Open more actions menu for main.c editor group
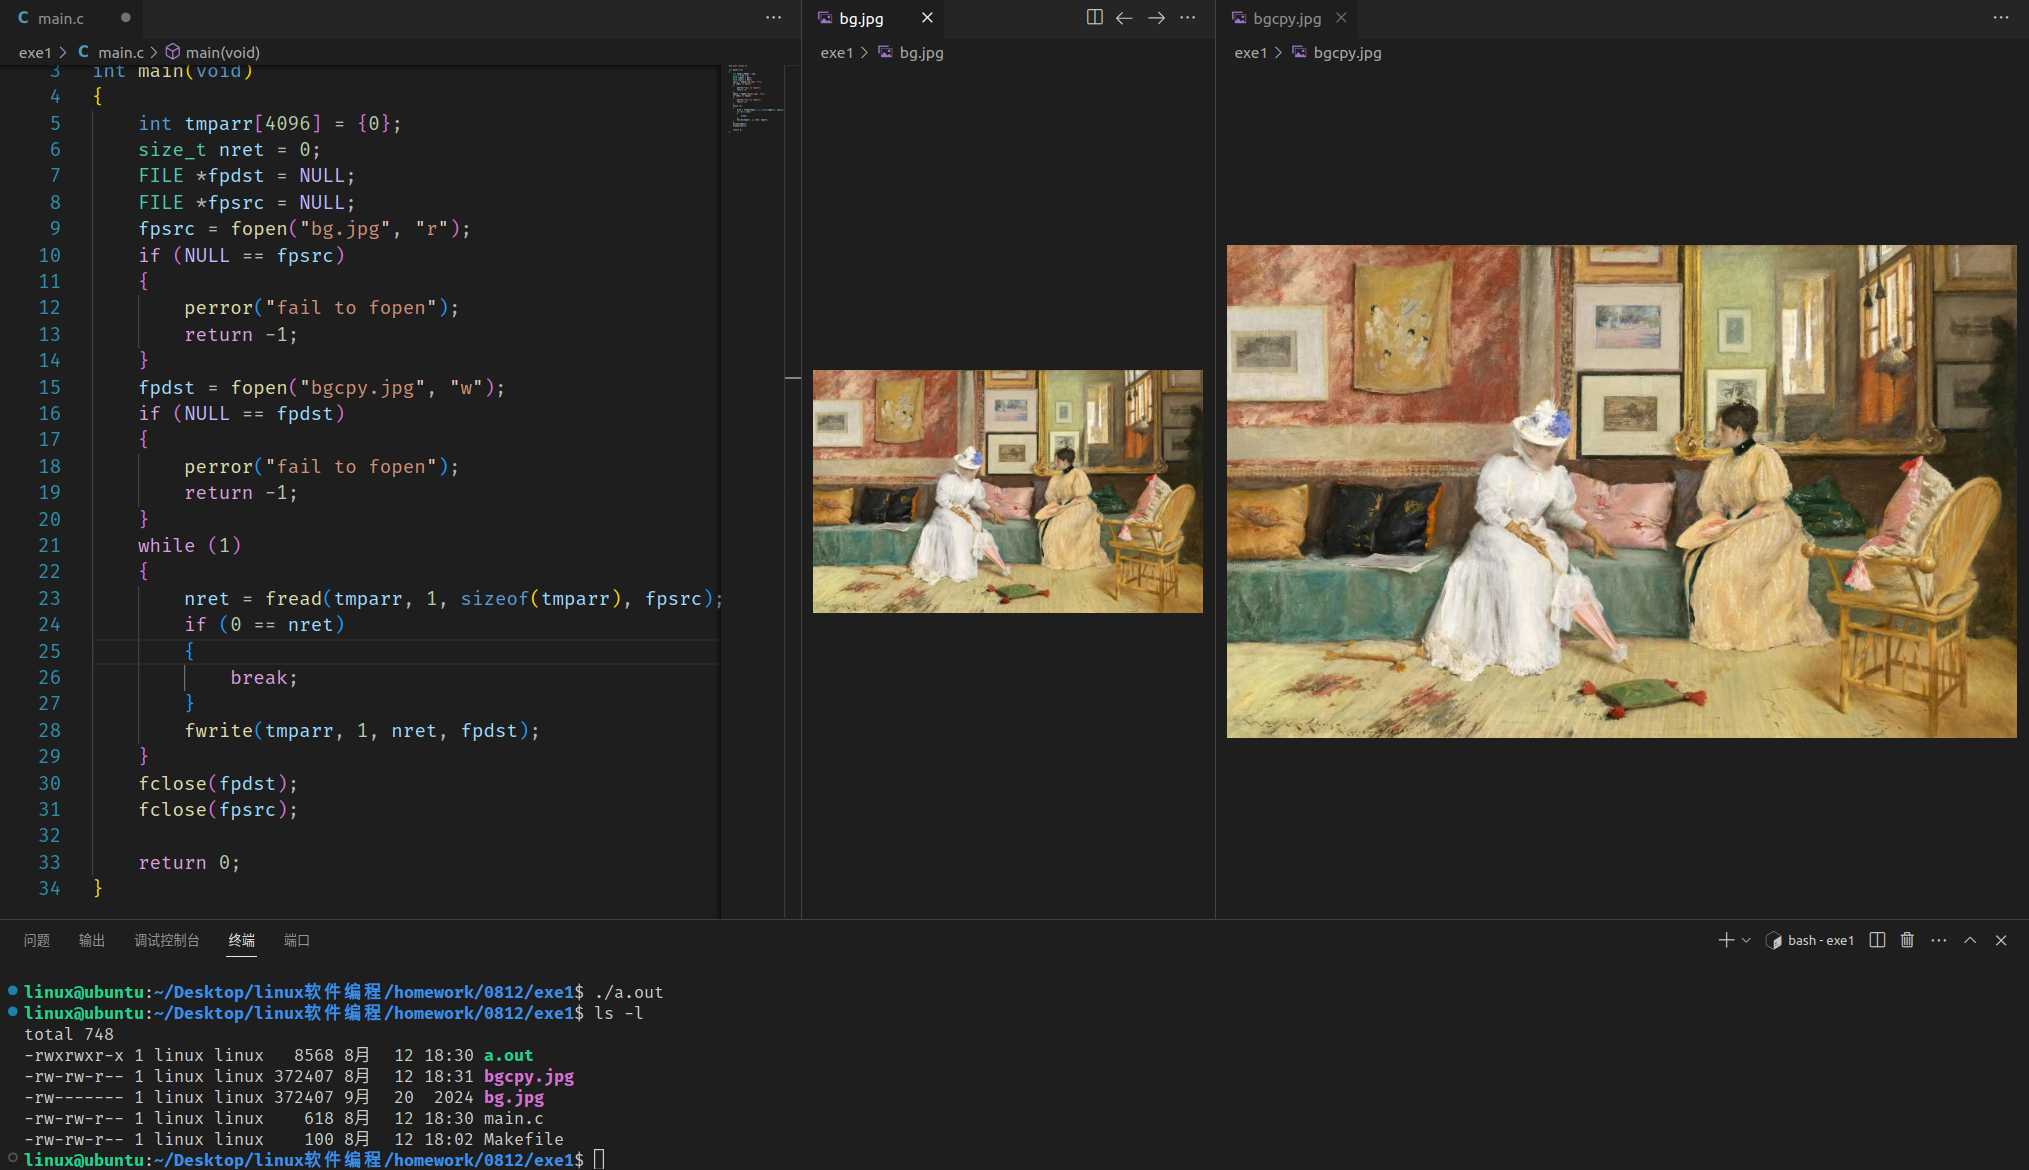2029x1170 pixels. pyautogui.click(x=773, y=18)
